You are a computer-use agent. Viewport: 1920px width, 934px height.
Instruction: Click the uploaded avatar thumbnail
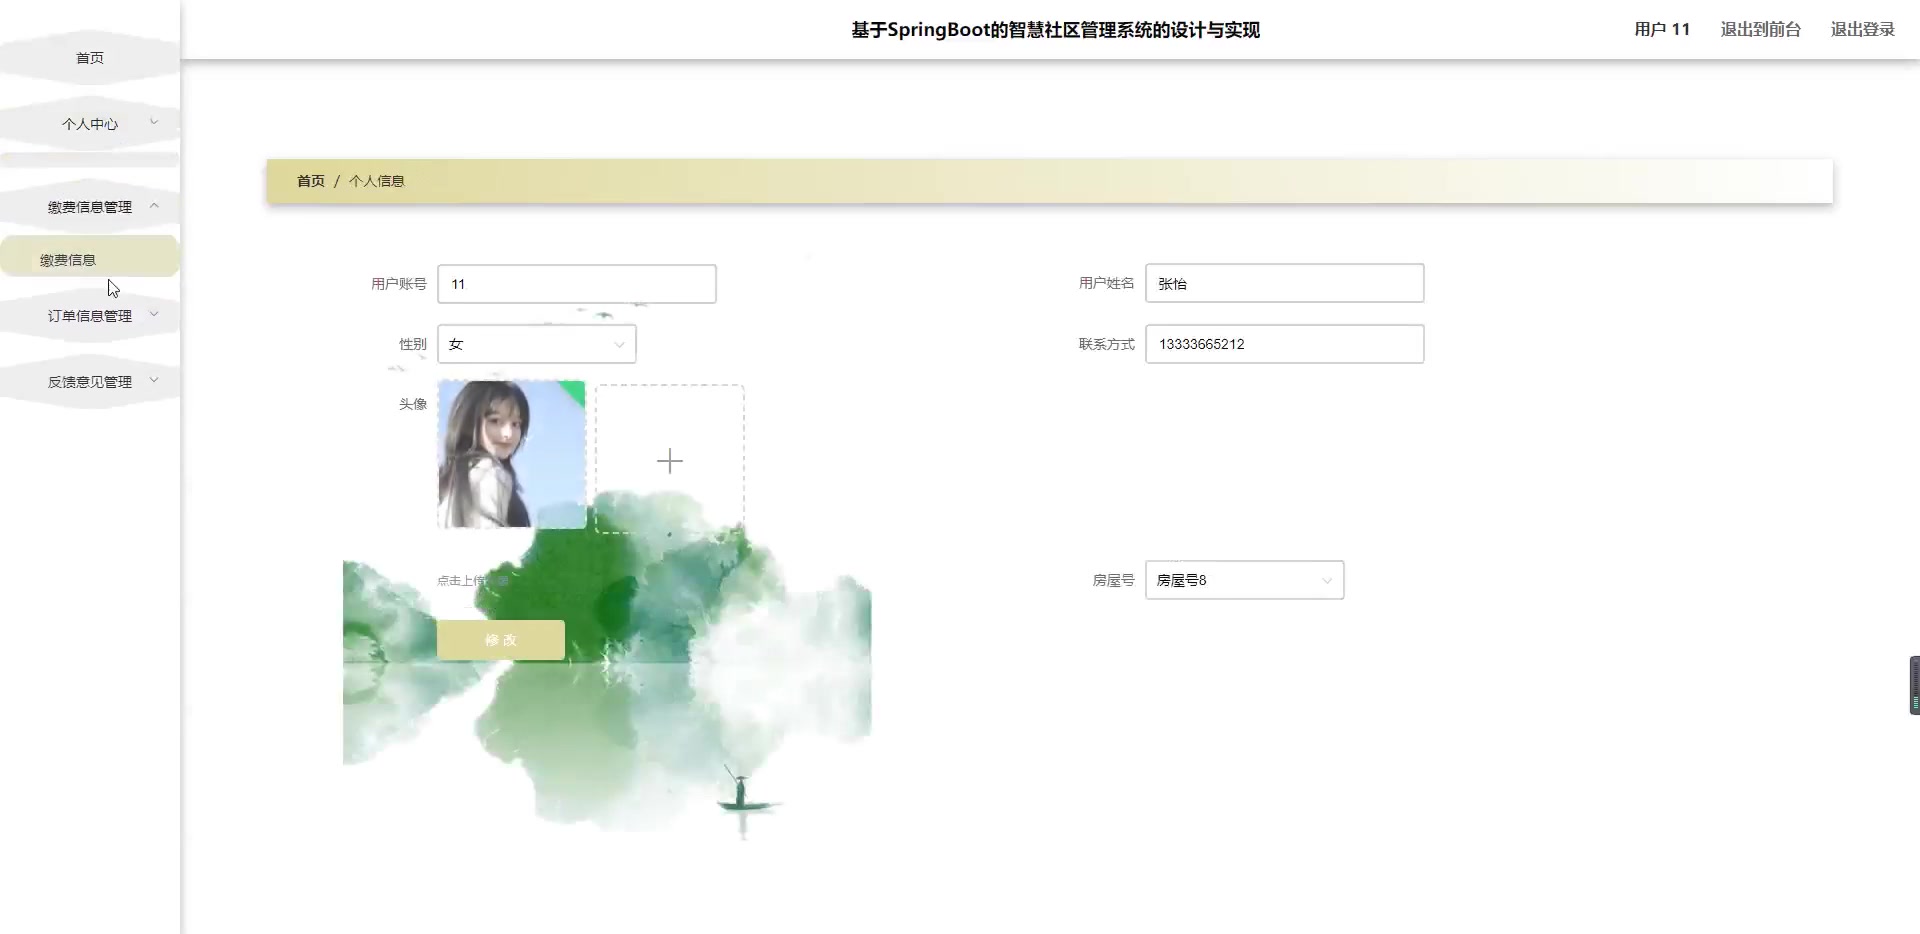point(512,454)
